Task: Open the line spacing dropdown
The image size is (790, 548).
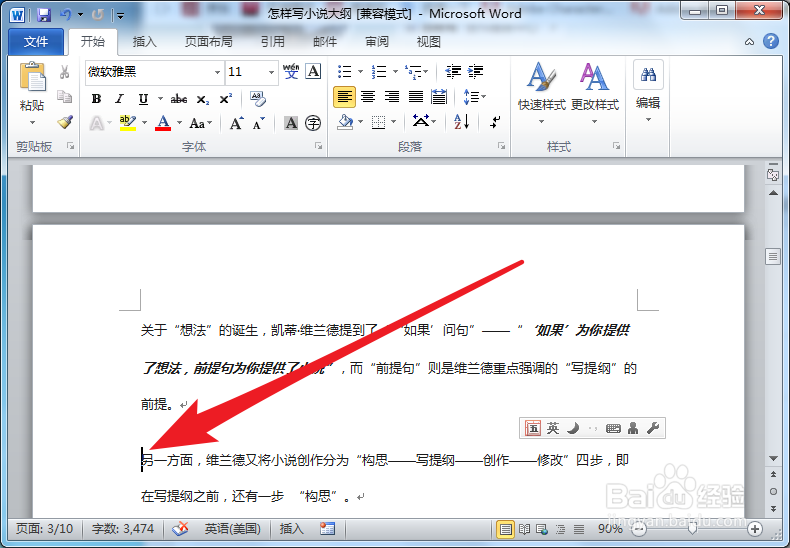Action: (475, 96)
